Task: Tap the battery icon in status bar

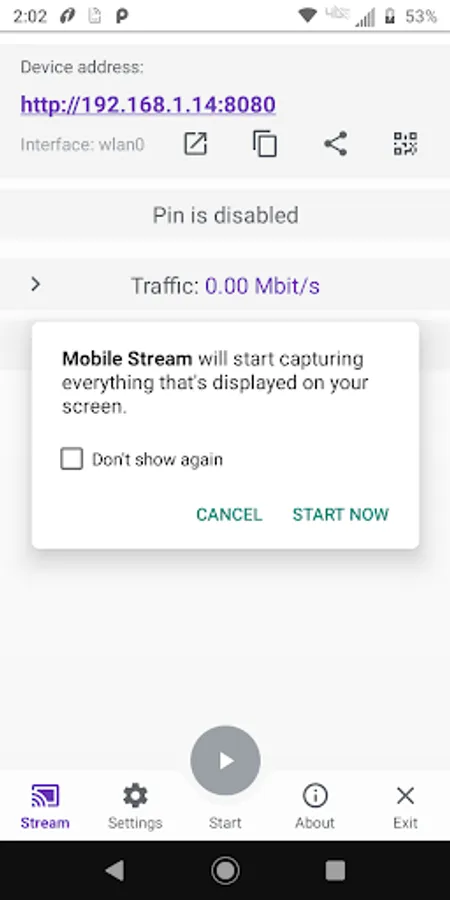Action: (390, 17)
